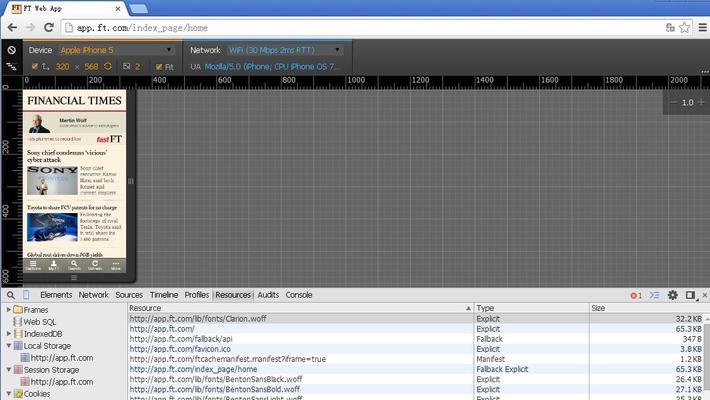Switch to the Network tab
Image resolution: width=710 pixels, height=400 pixels.
click(x=94, y=295)
